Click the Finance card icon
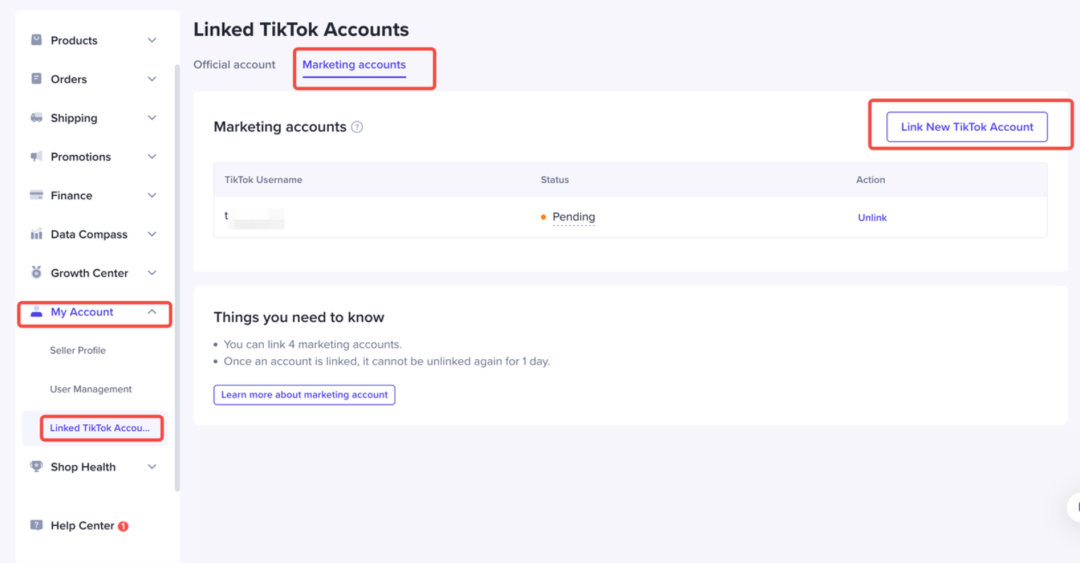The height and width of the screenshot is (563, 1080). (37, 195)
